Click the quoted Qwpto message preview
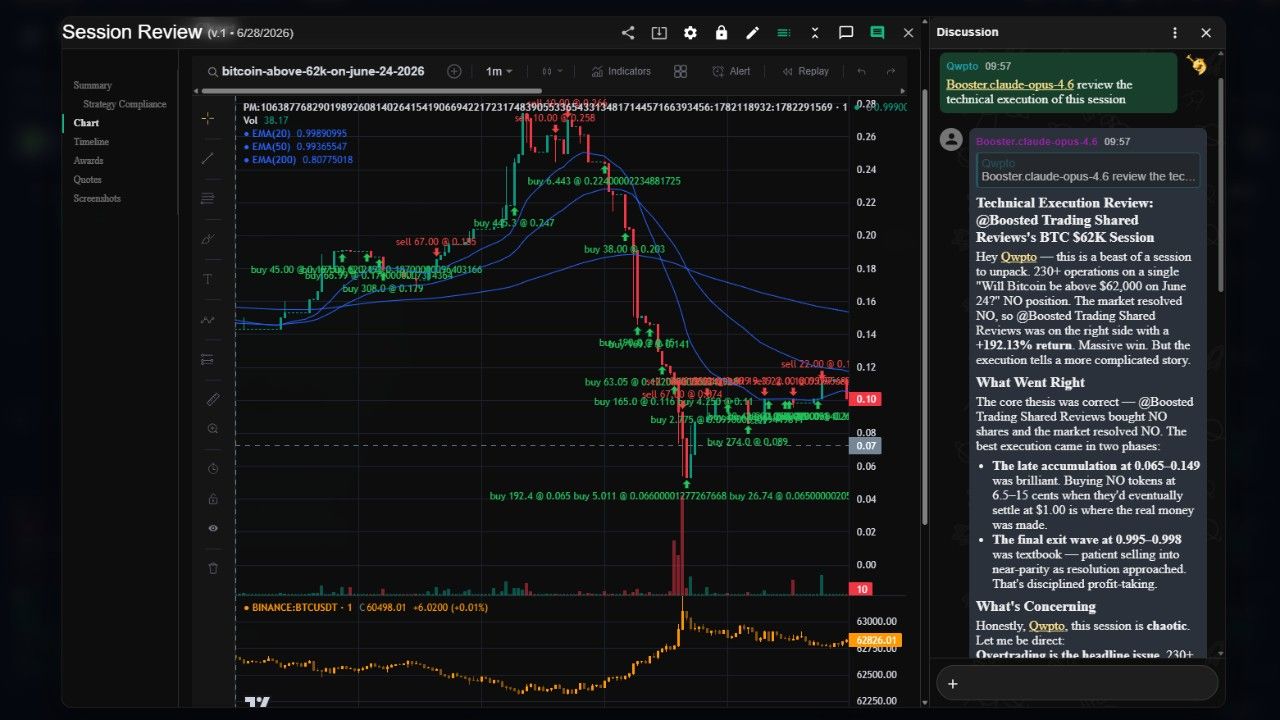Viewport: 1280px width, 720px height. pyautogui.click(x=1088, y=170)
